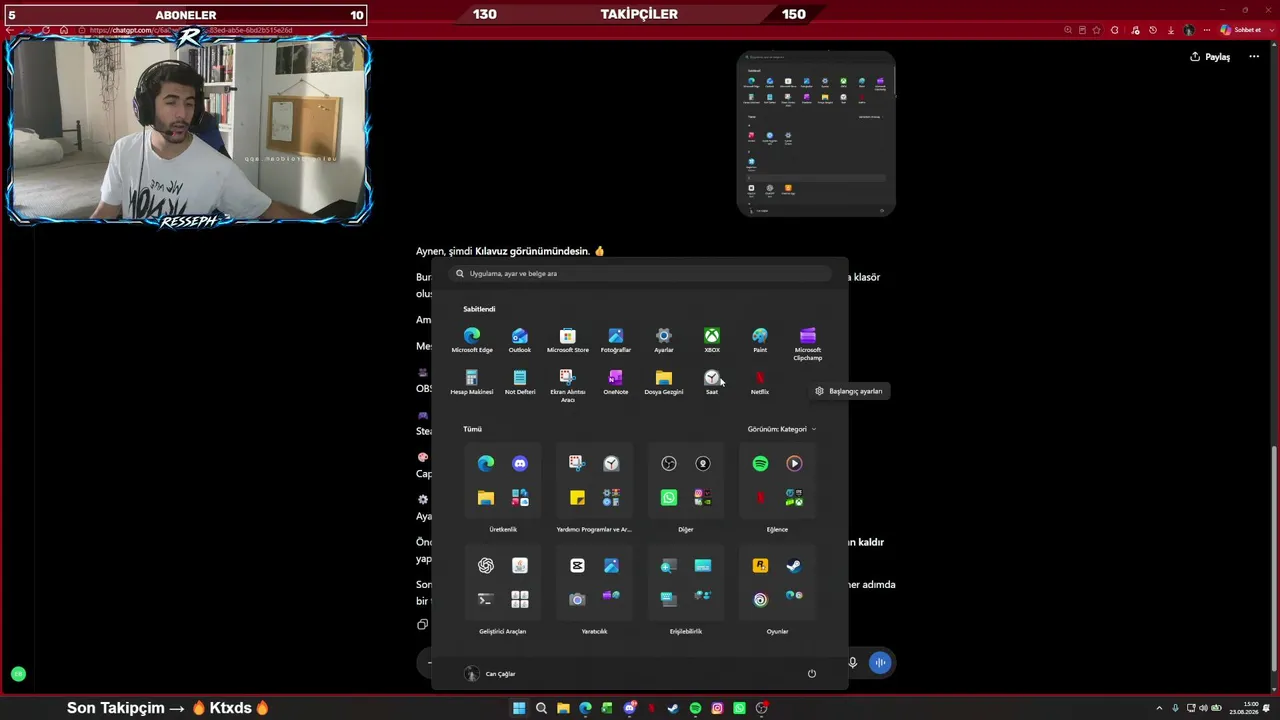The height and width of the screenshot is (720, 1280).
Task: Open Instagram from the taskbar
Action: (717, 708)
